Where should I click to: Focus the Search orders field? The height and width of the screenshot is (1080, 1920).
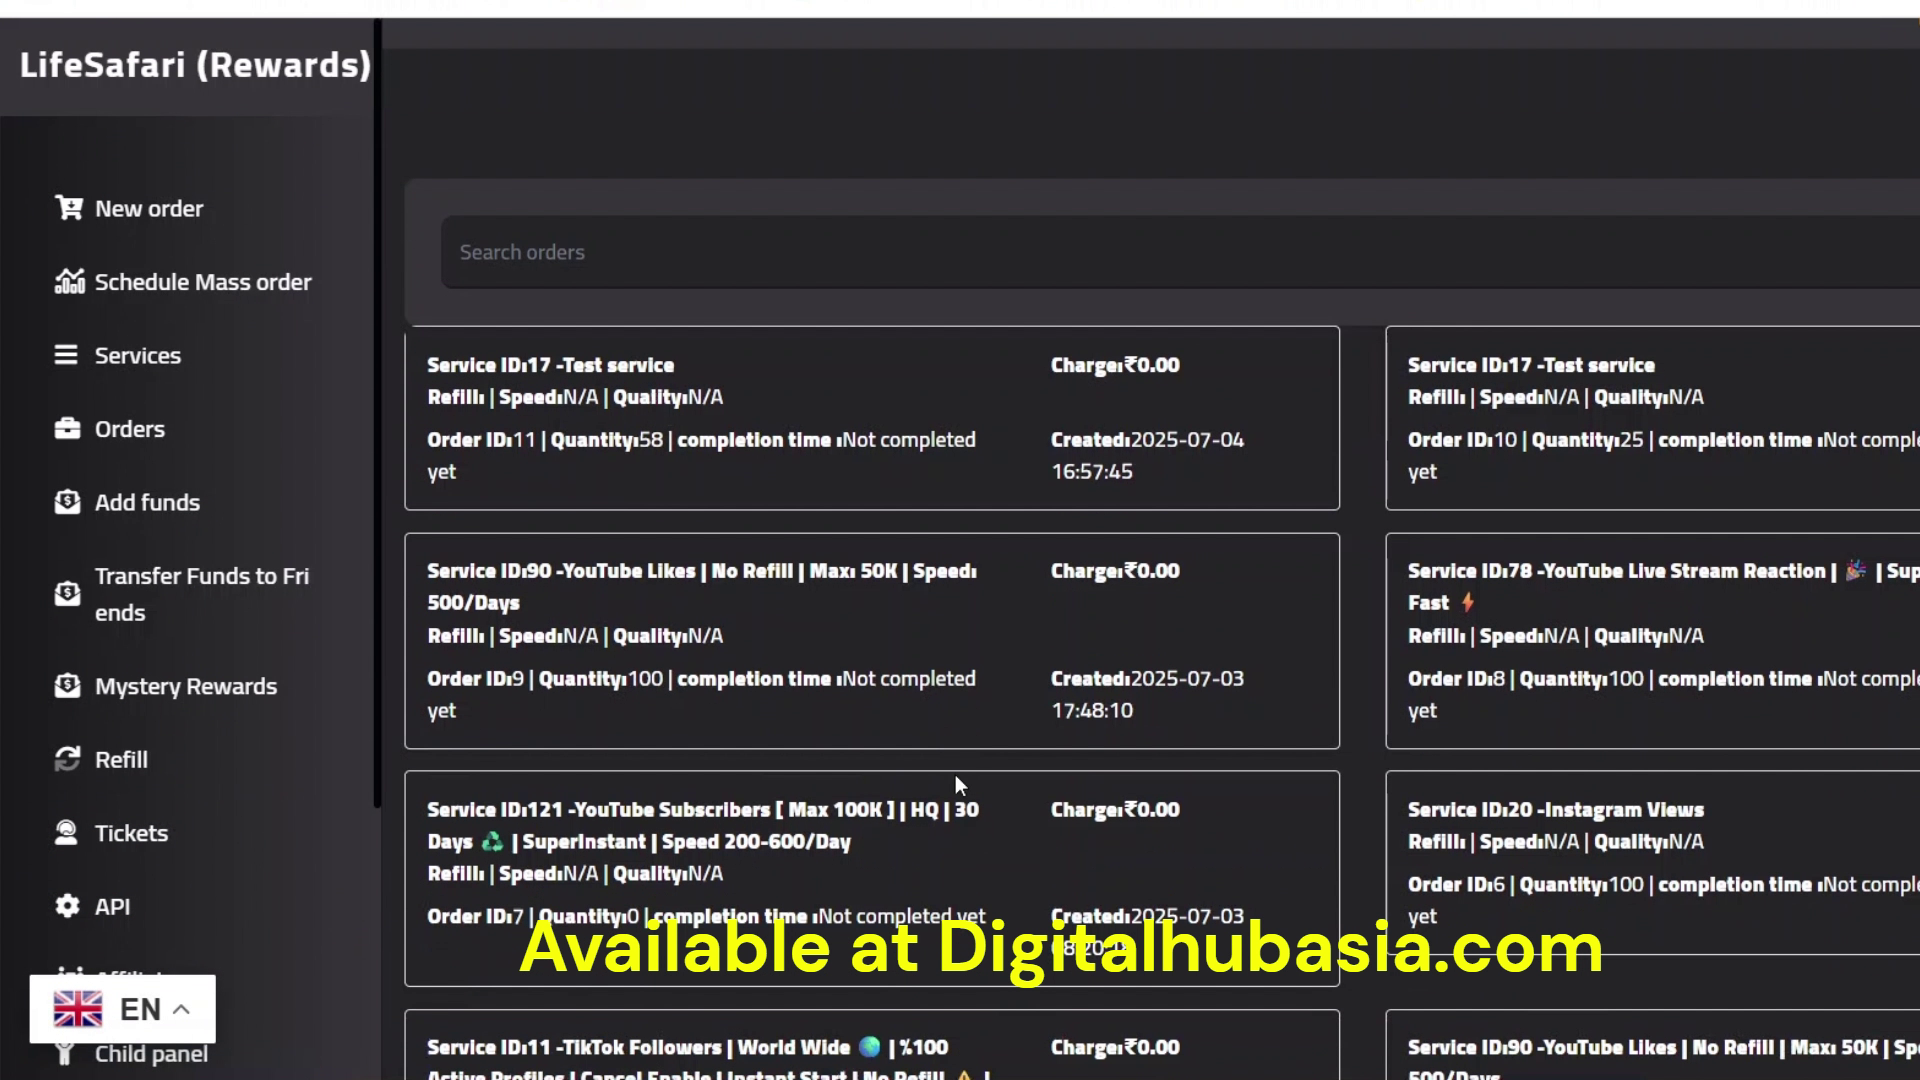(x=1180, y=252)
